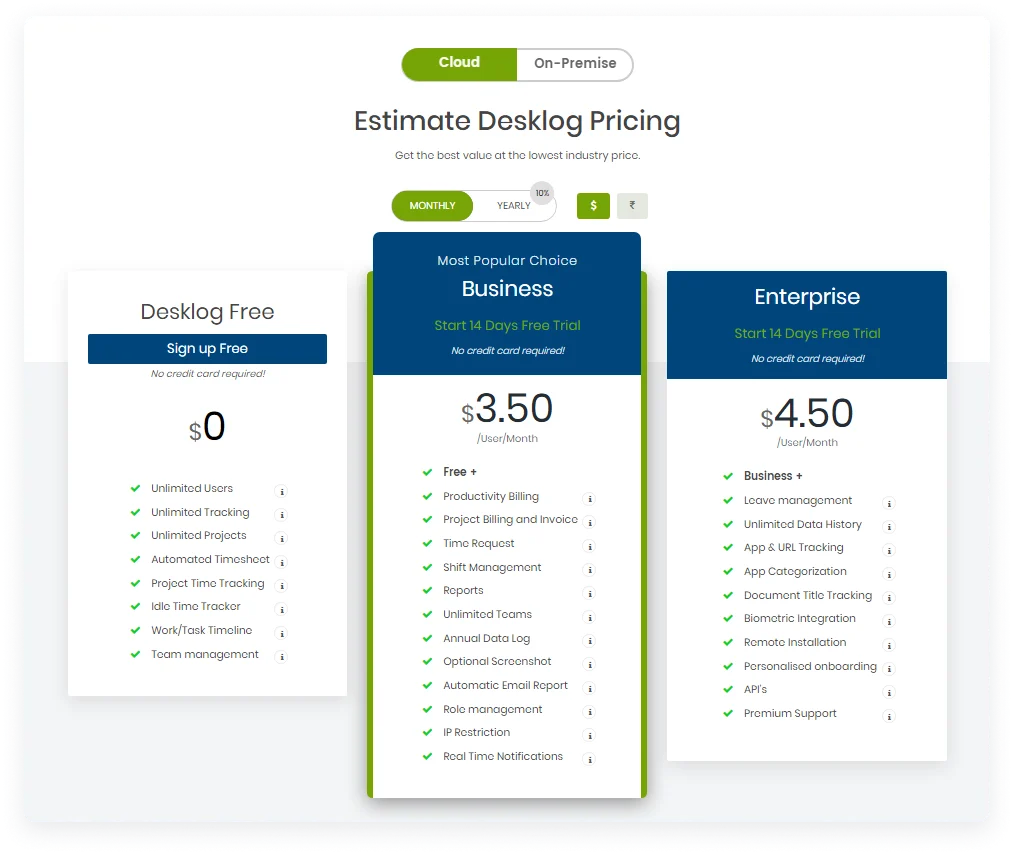Open info icon beside Unlimited Tracking

281,515
